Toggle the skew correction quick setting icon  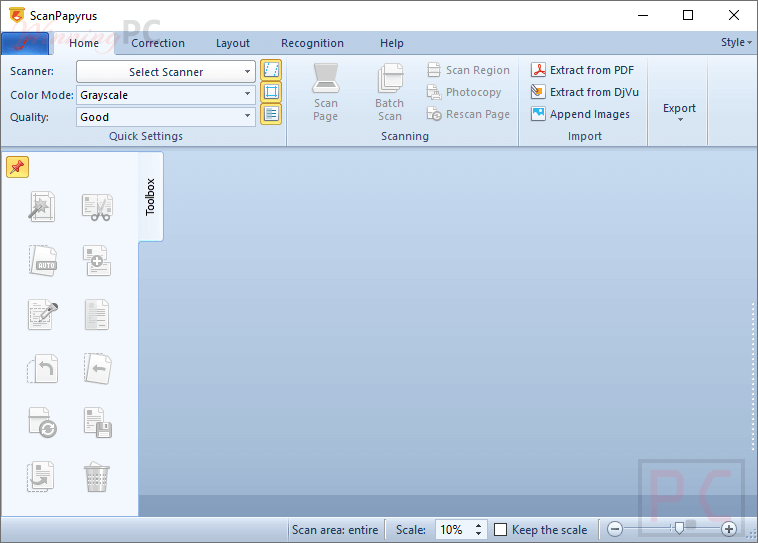point(271,70)
